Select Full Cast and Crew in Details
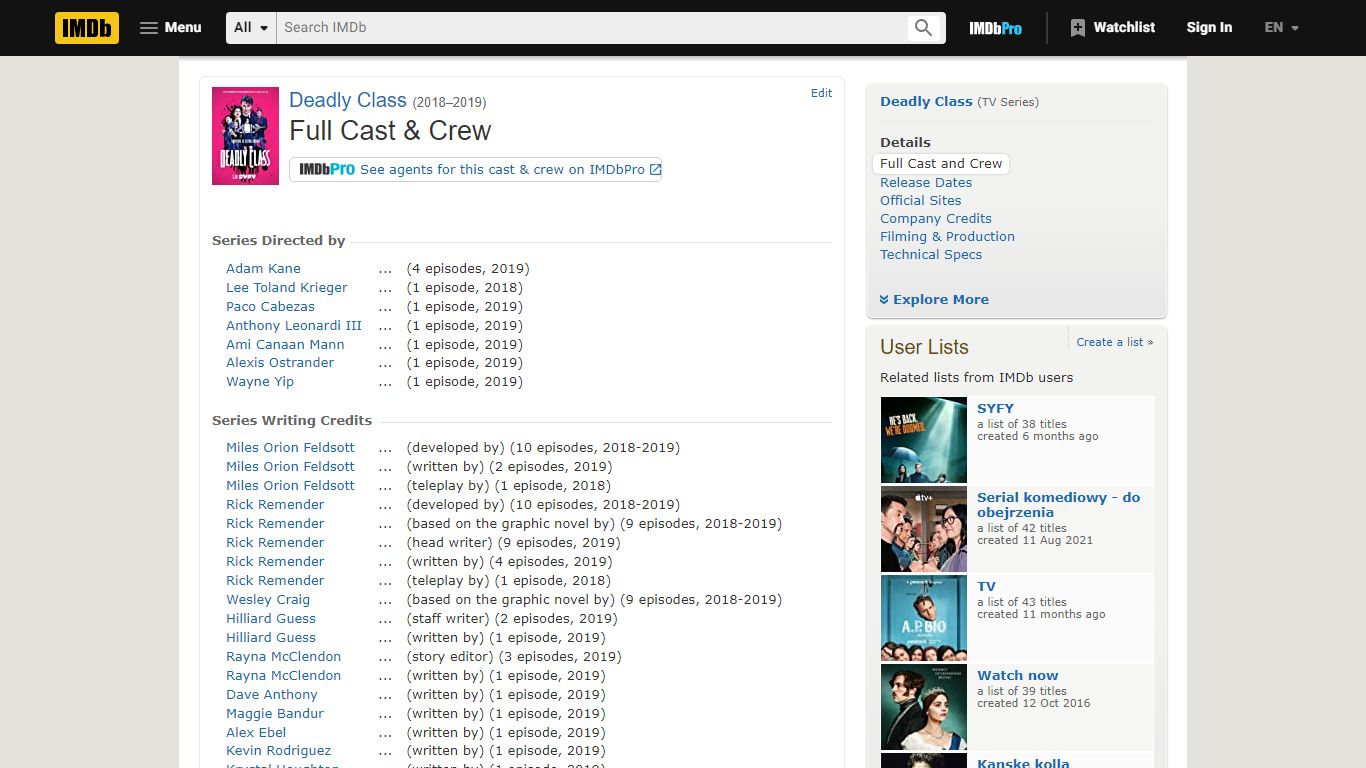 tap(941, 164)
